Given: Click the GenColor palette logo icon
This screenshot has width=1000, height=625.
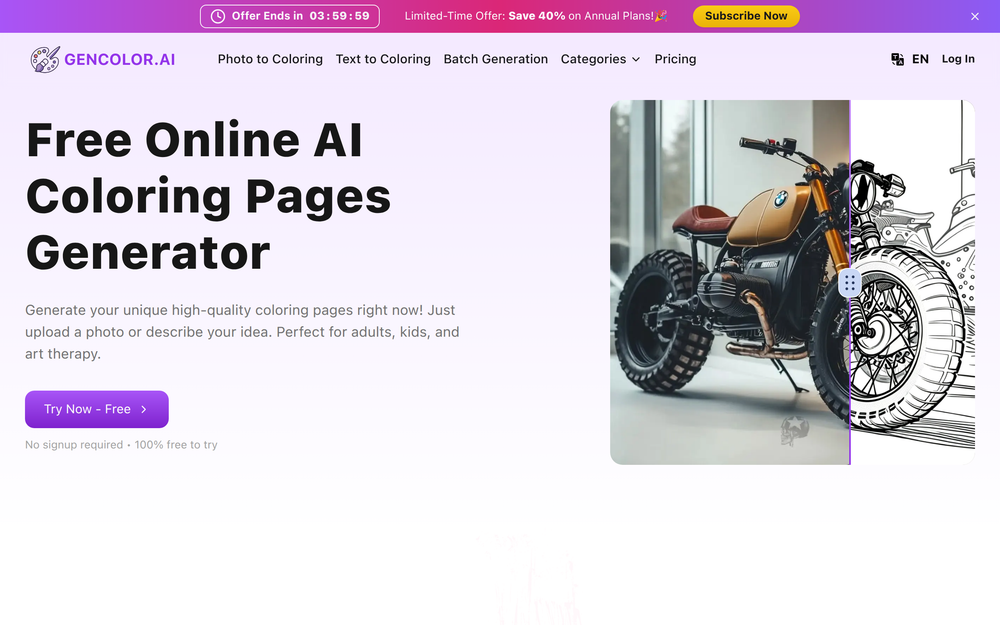Looking at the screenshot, I should tap(45, 59).
